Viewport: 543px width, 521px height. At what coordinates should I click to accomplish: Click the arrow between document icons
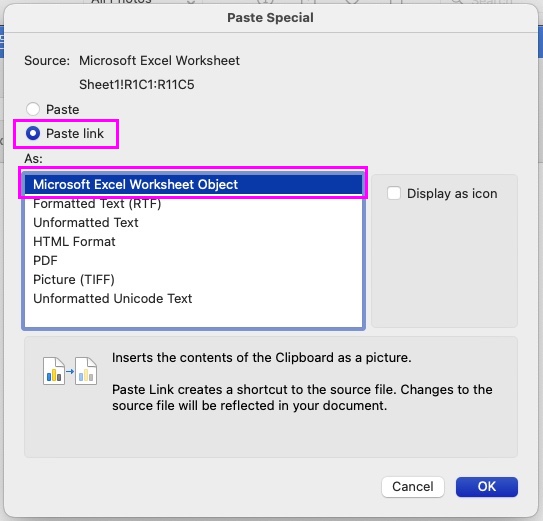coord(70,371)
